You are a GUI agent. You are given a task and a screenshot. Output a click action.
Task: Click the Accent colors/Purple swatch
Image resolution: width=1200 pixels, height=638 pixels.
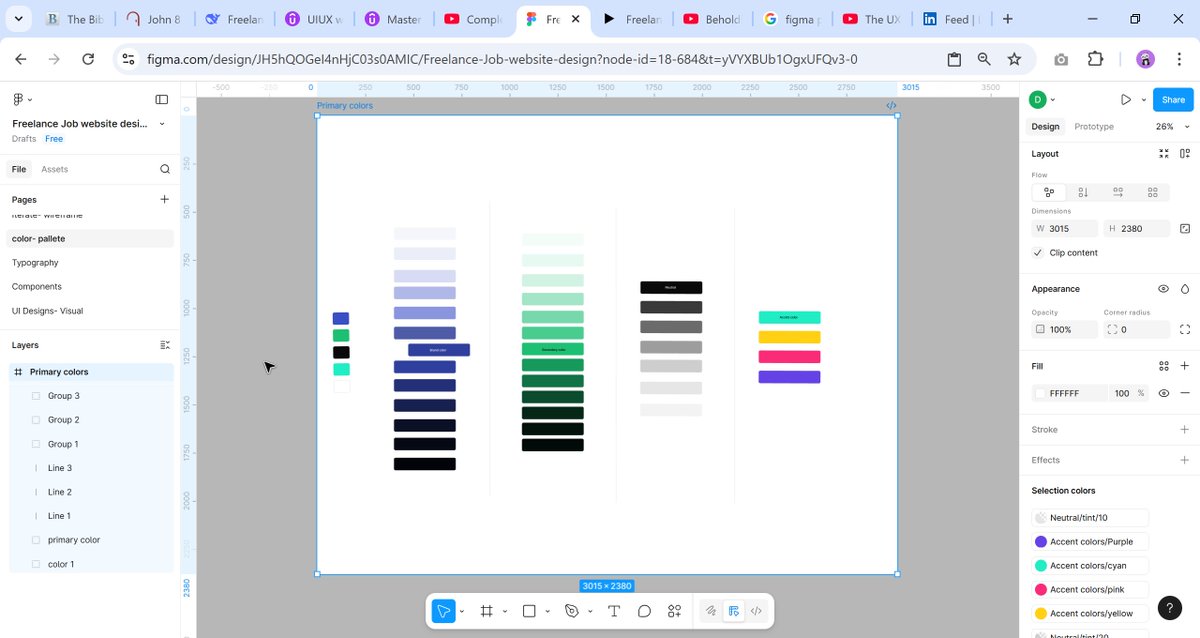[x=1042, y=541]
